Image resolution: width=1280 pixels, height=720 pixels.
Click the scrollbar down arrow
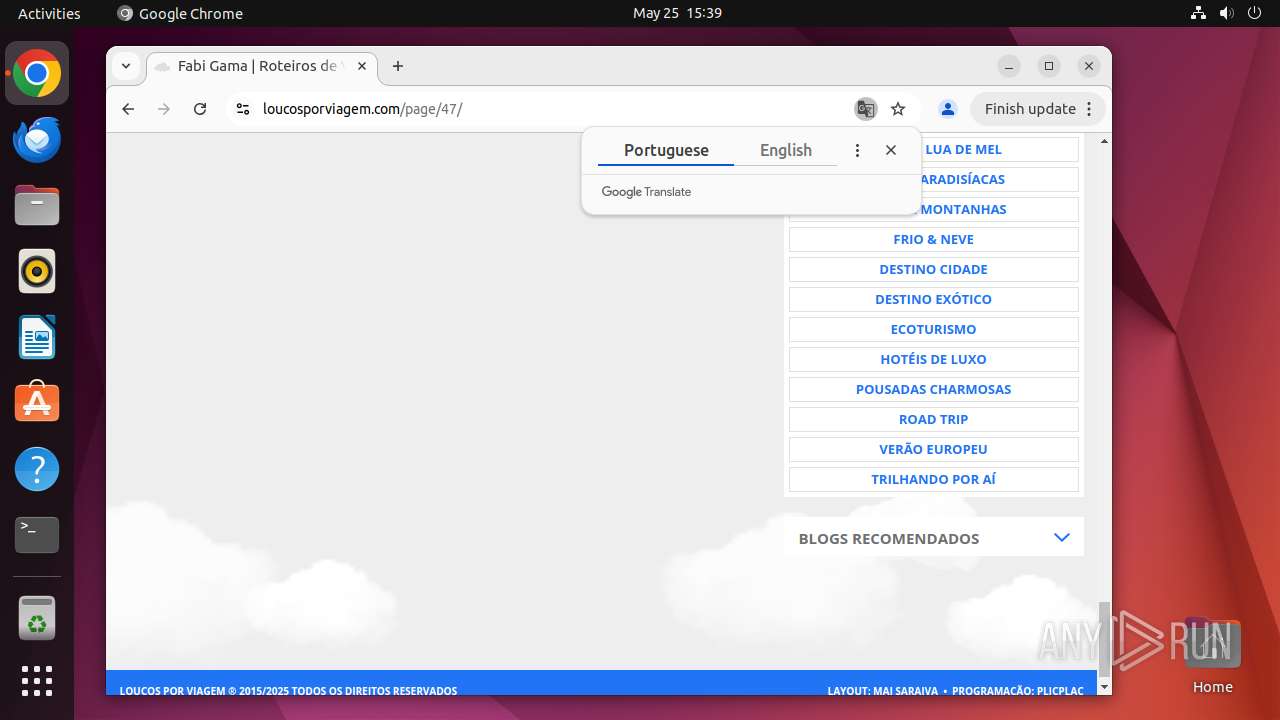(x=1104, y=687)
